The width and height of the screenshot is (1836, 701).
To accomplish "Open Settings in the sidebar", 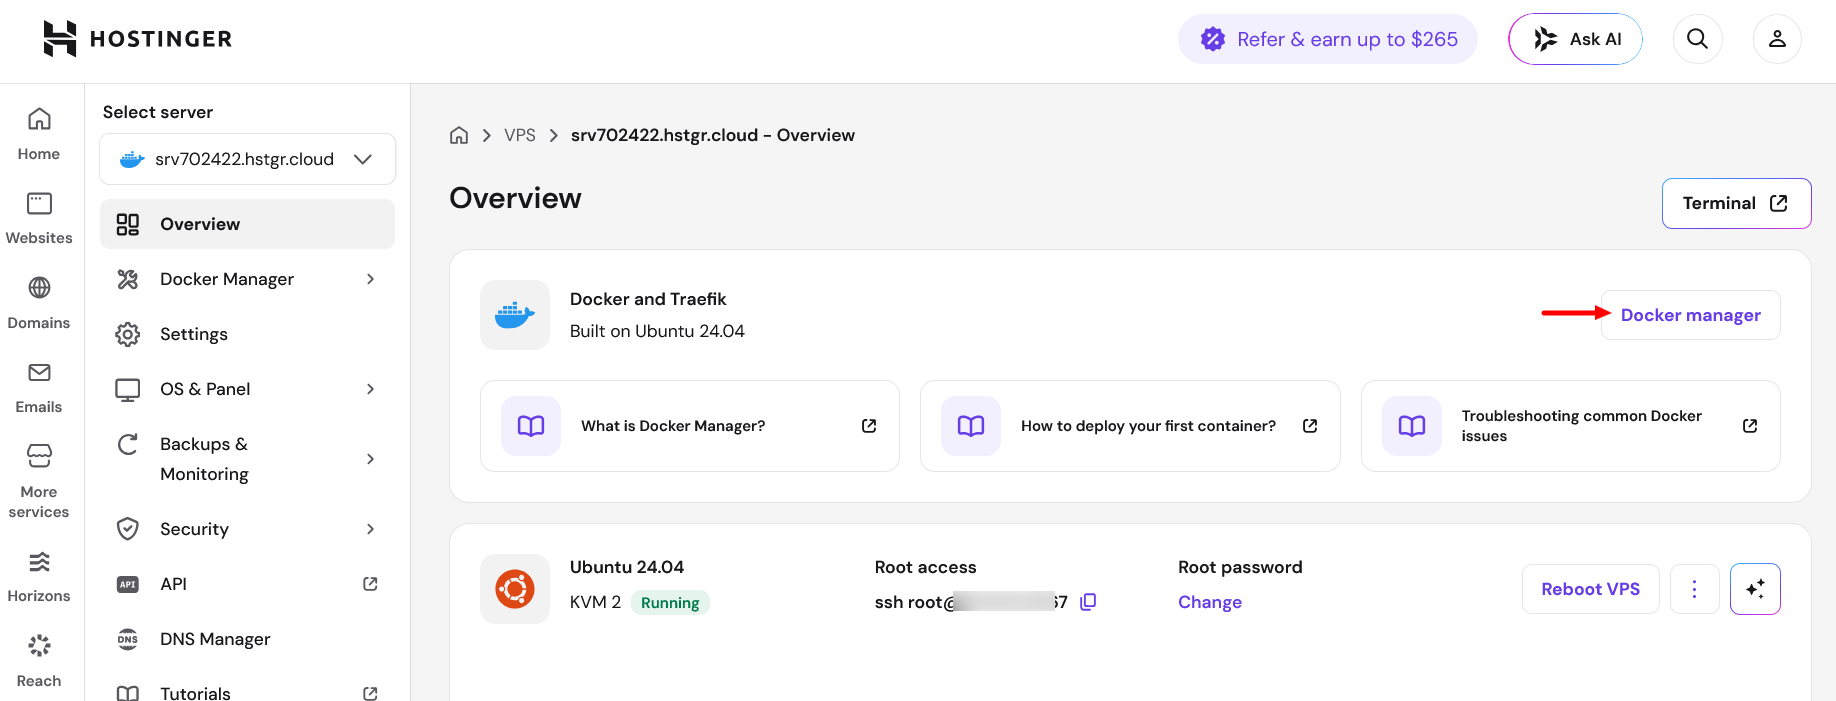I will (x=248, y=334).
